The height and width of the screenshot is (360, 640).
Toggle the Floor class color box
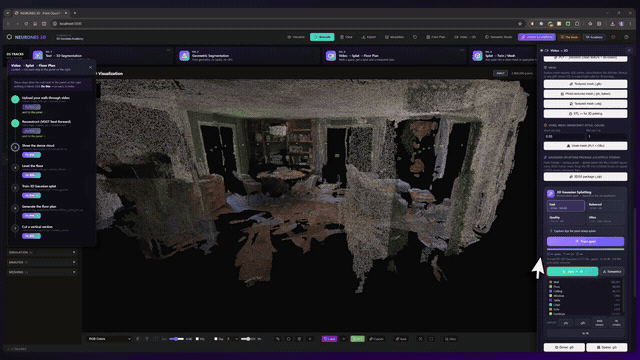coord(551,287)
